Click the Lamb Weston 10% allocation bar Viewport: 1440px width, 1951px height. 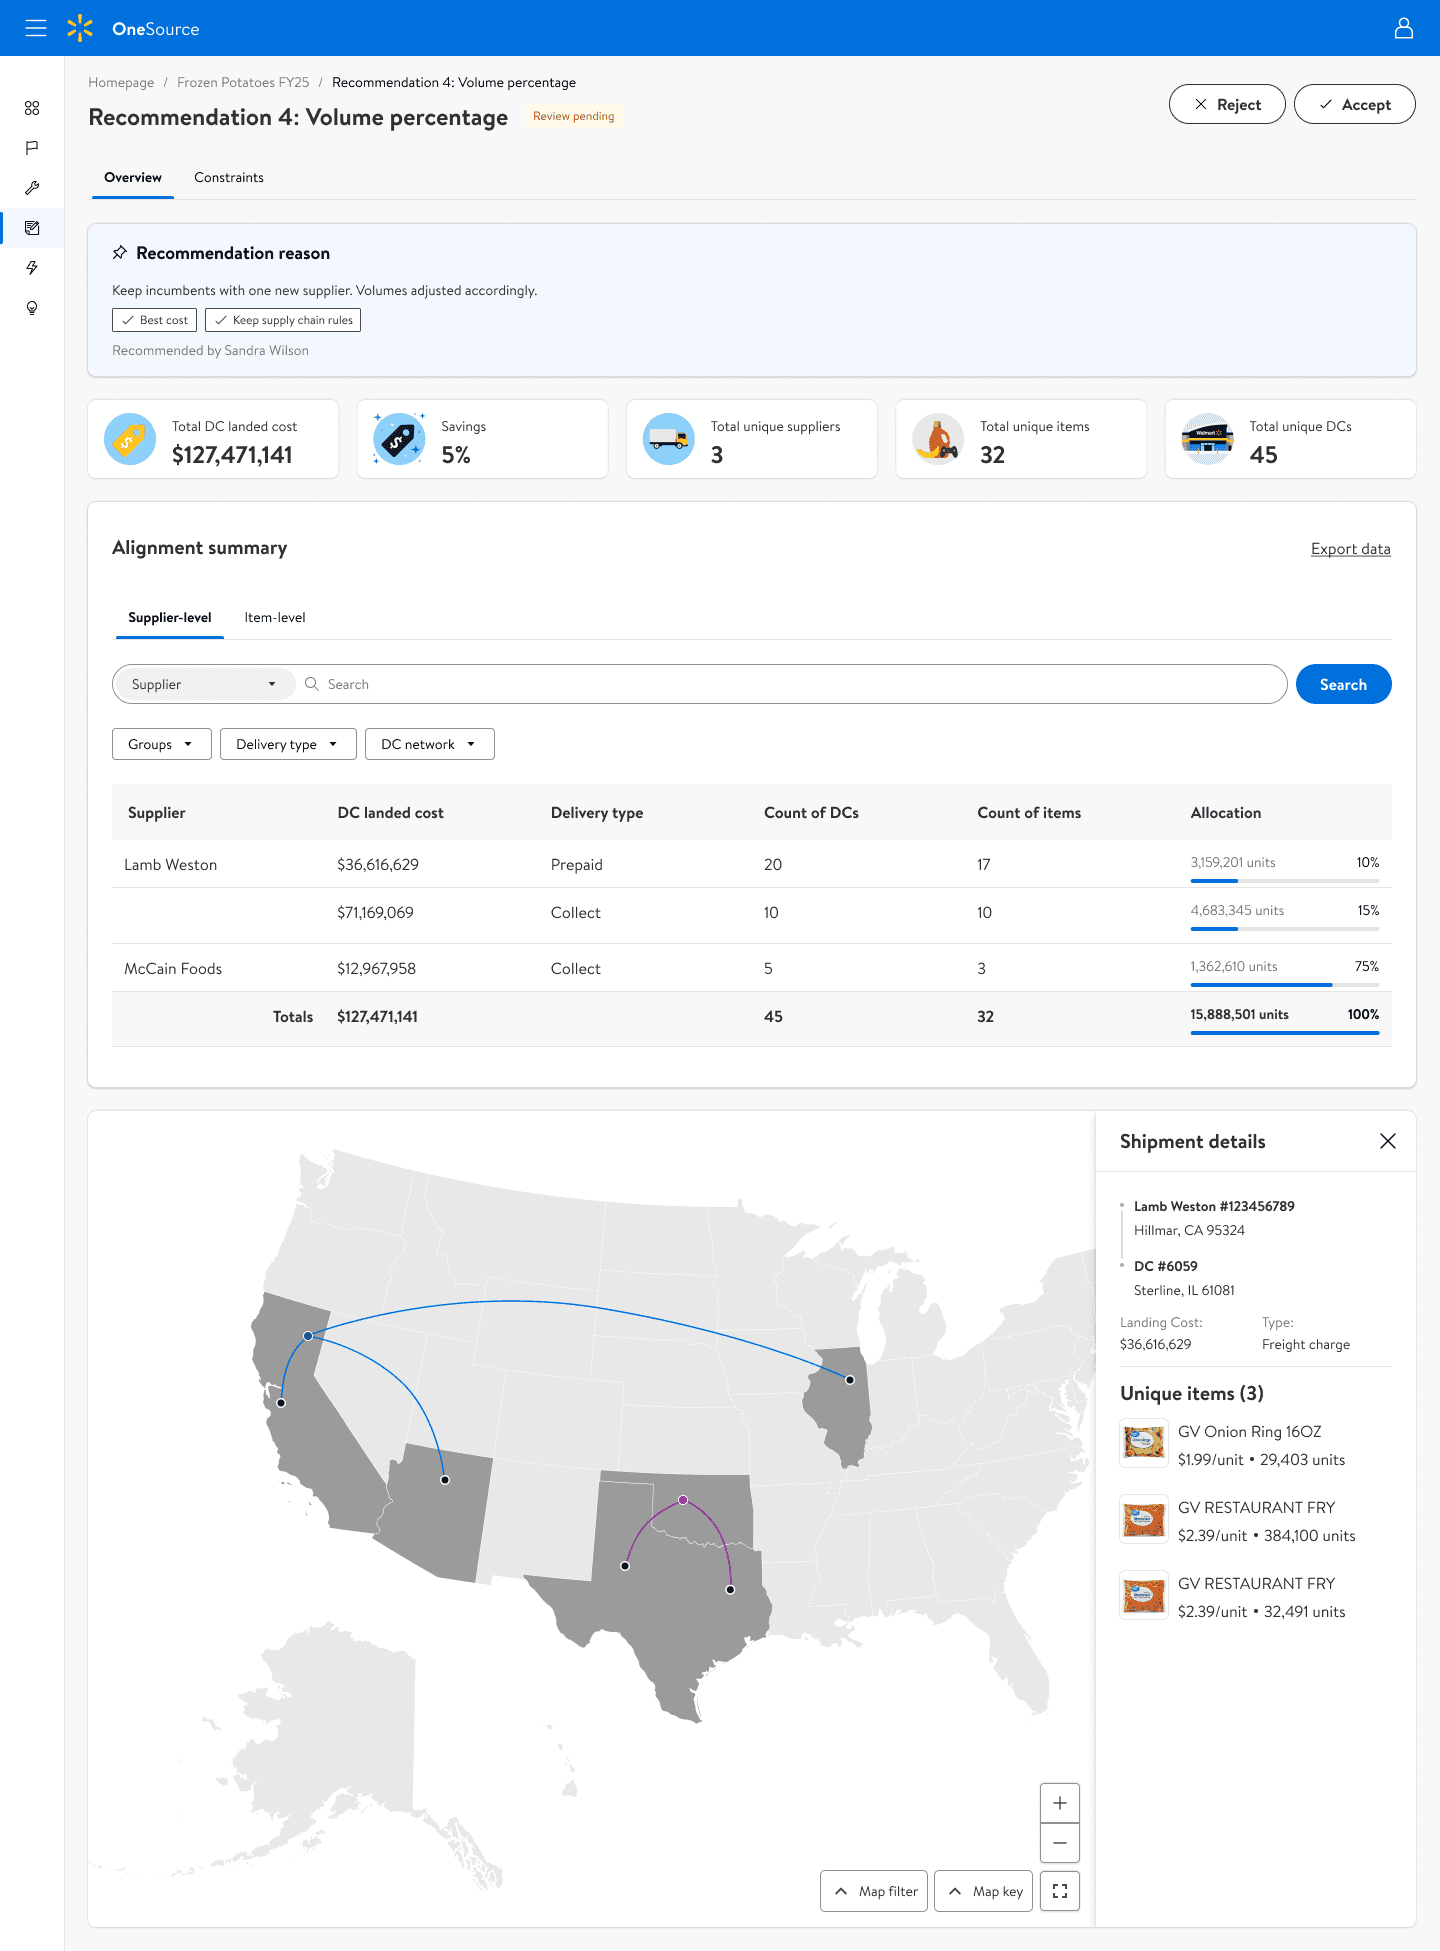click(x=1285, y=881)
